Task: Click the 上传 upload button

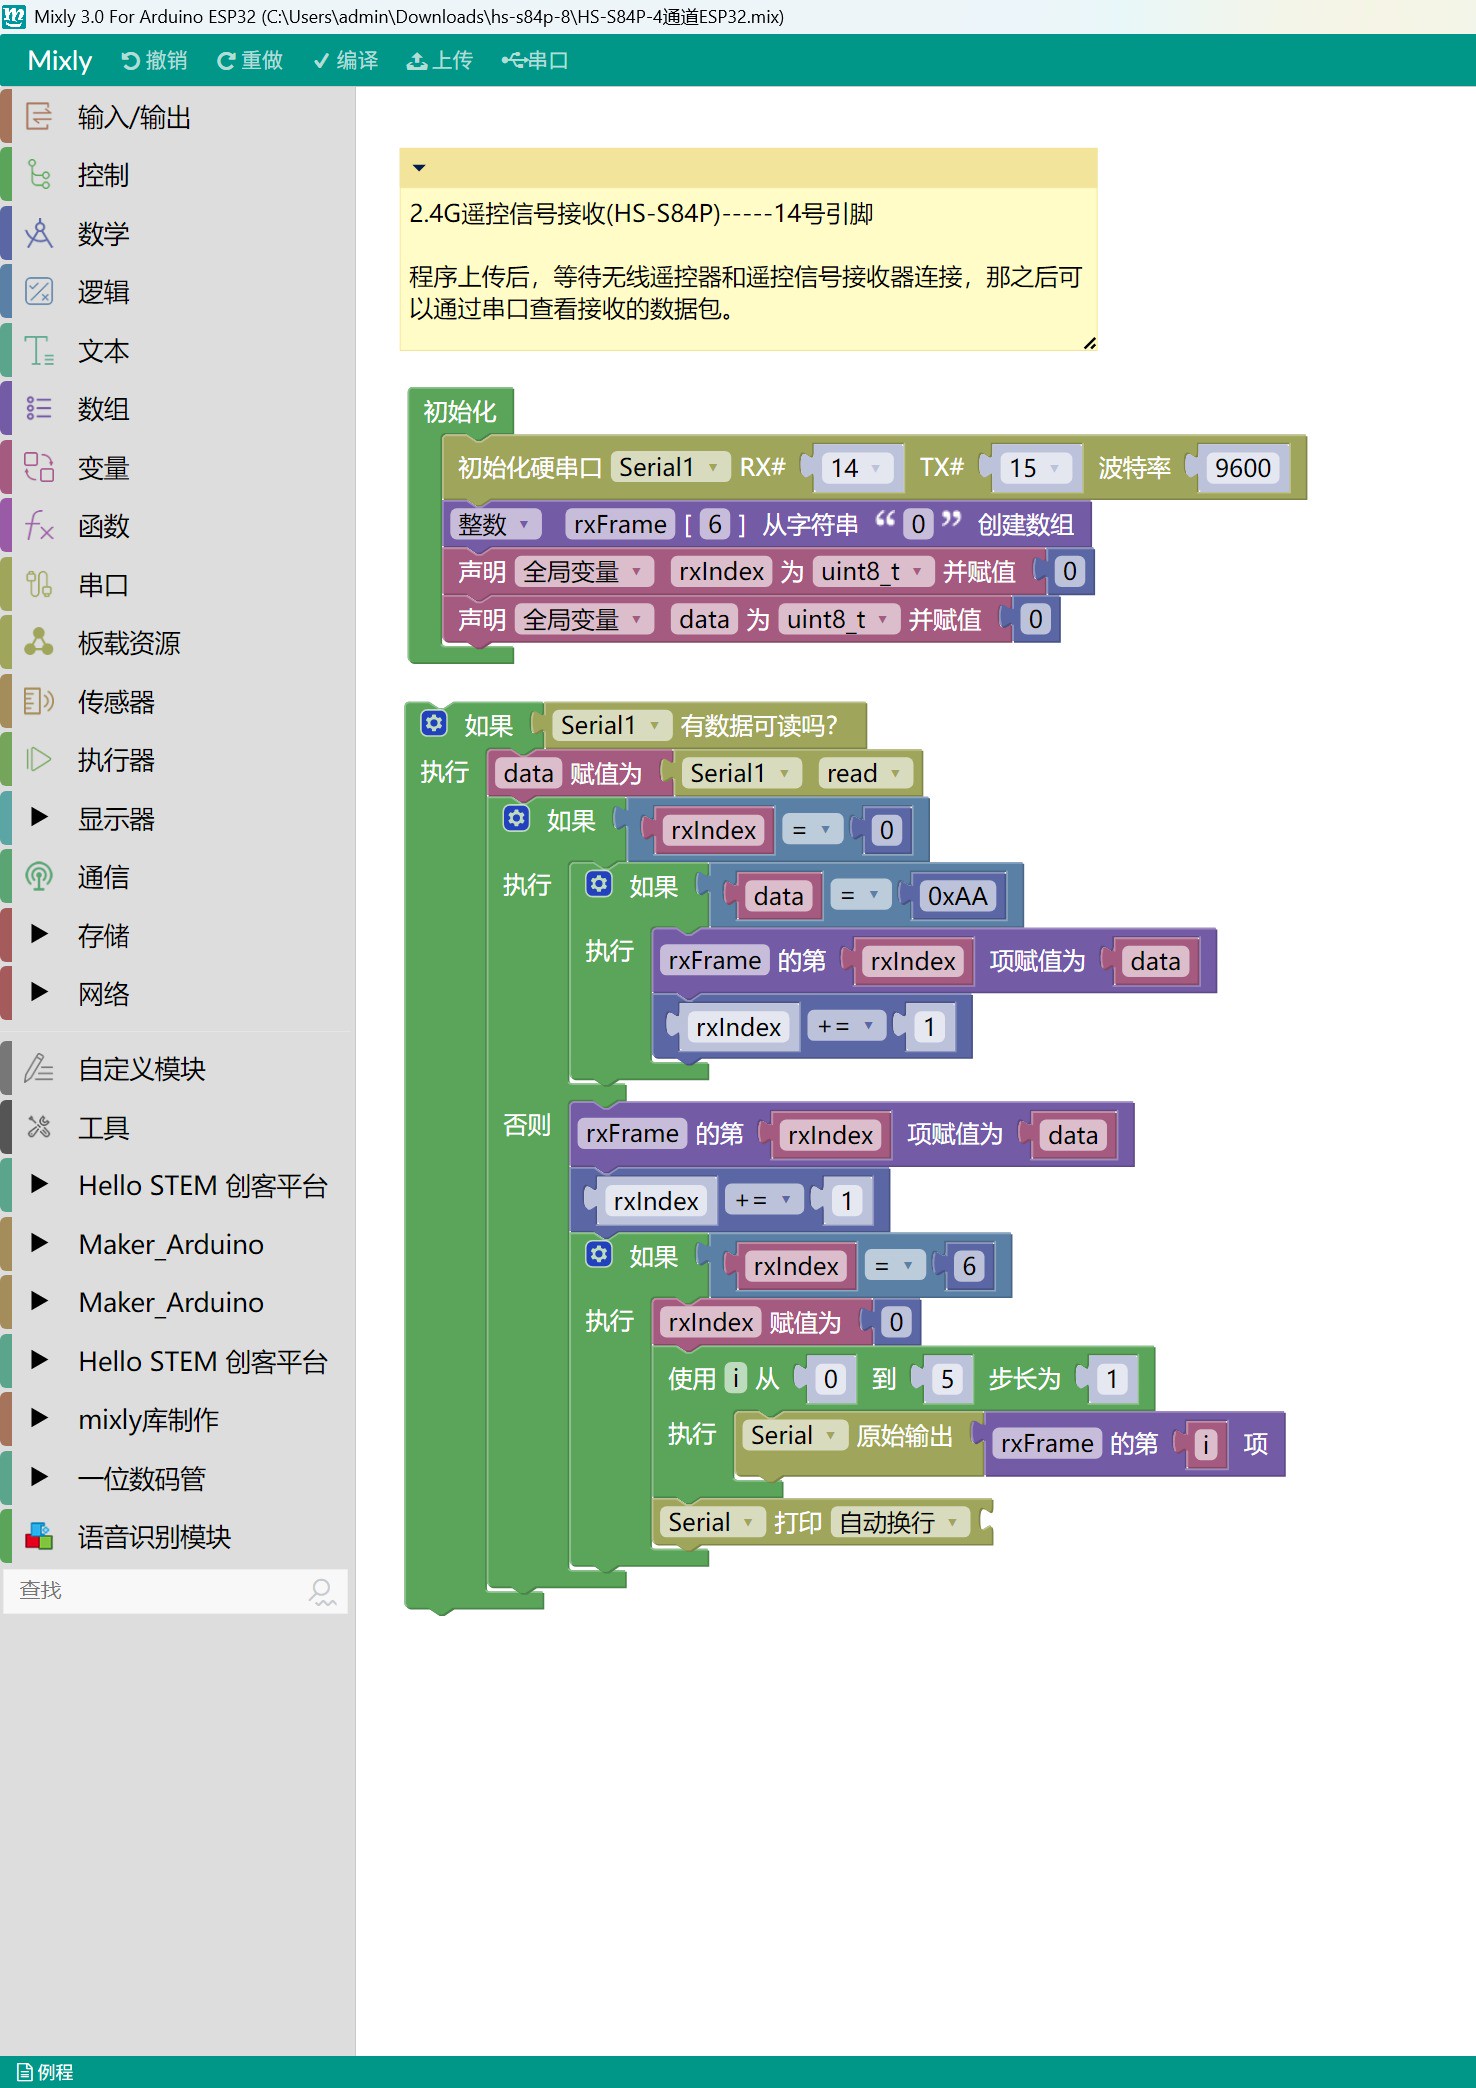Action: pyautogui.click(x=440, y=61)
